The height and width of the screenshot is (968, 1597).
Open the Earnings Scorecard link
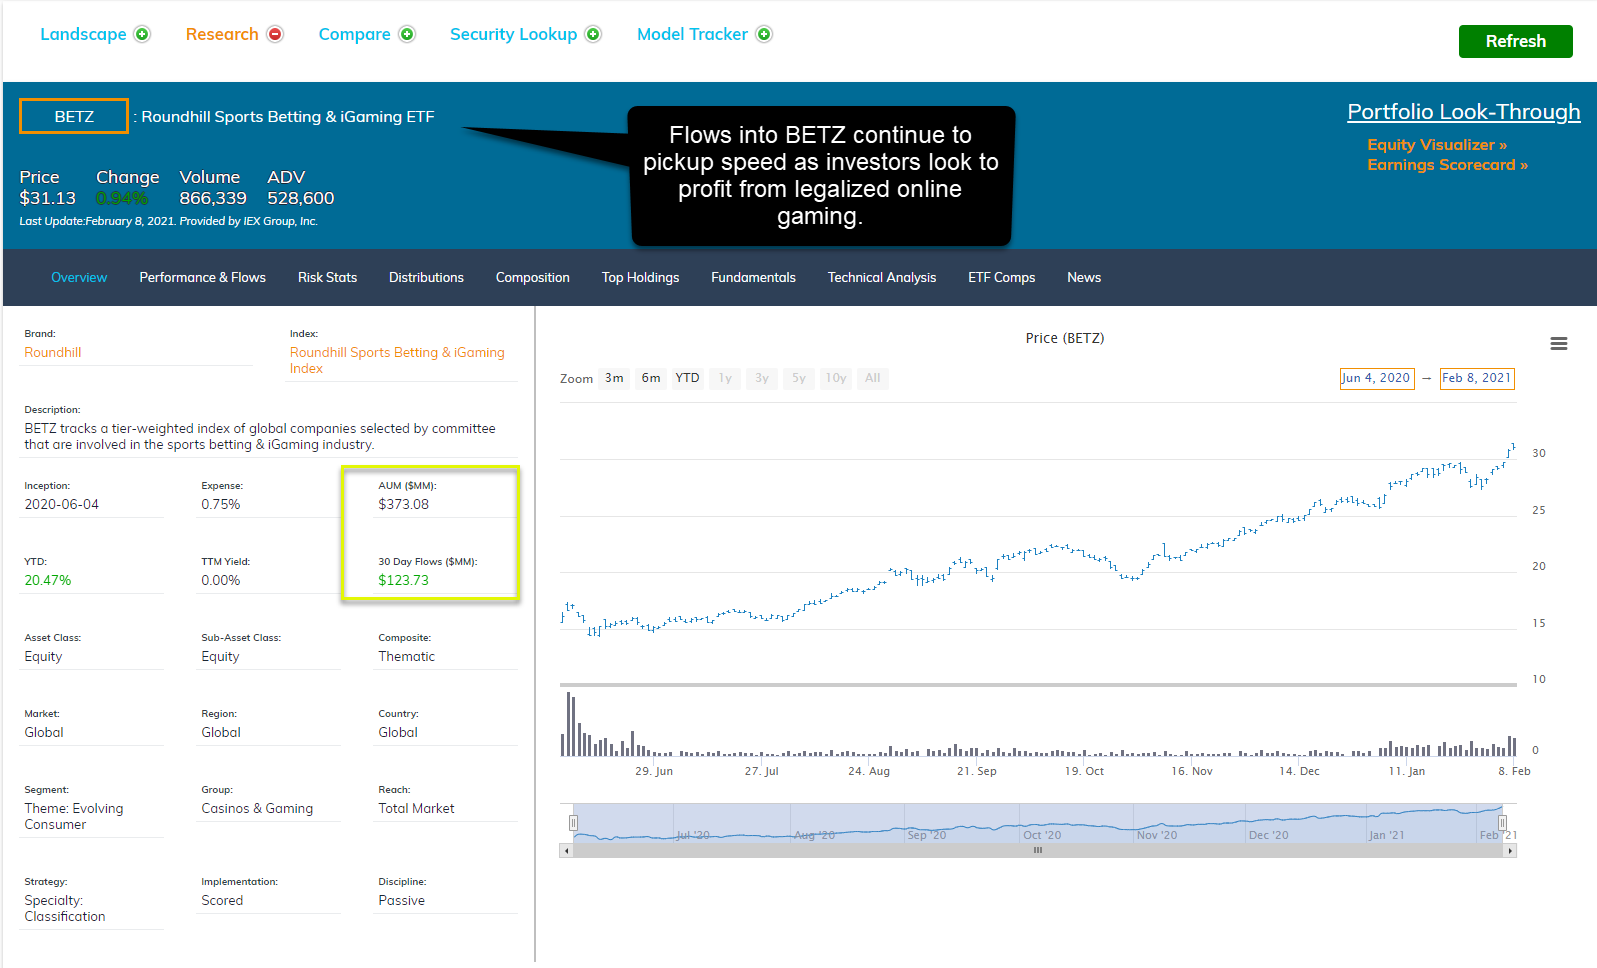tap(1447, 165)
